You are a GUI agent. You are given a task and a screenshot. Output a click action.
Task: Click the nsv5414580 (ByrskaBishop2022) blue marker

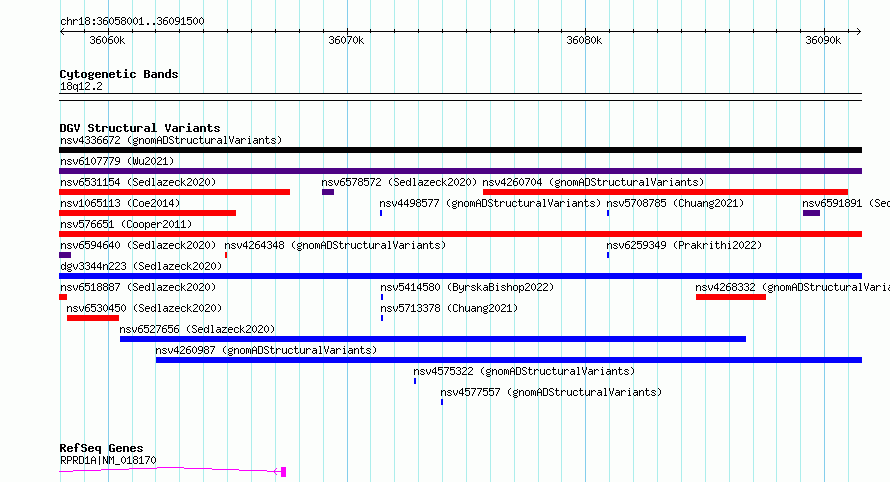point(382,297)
